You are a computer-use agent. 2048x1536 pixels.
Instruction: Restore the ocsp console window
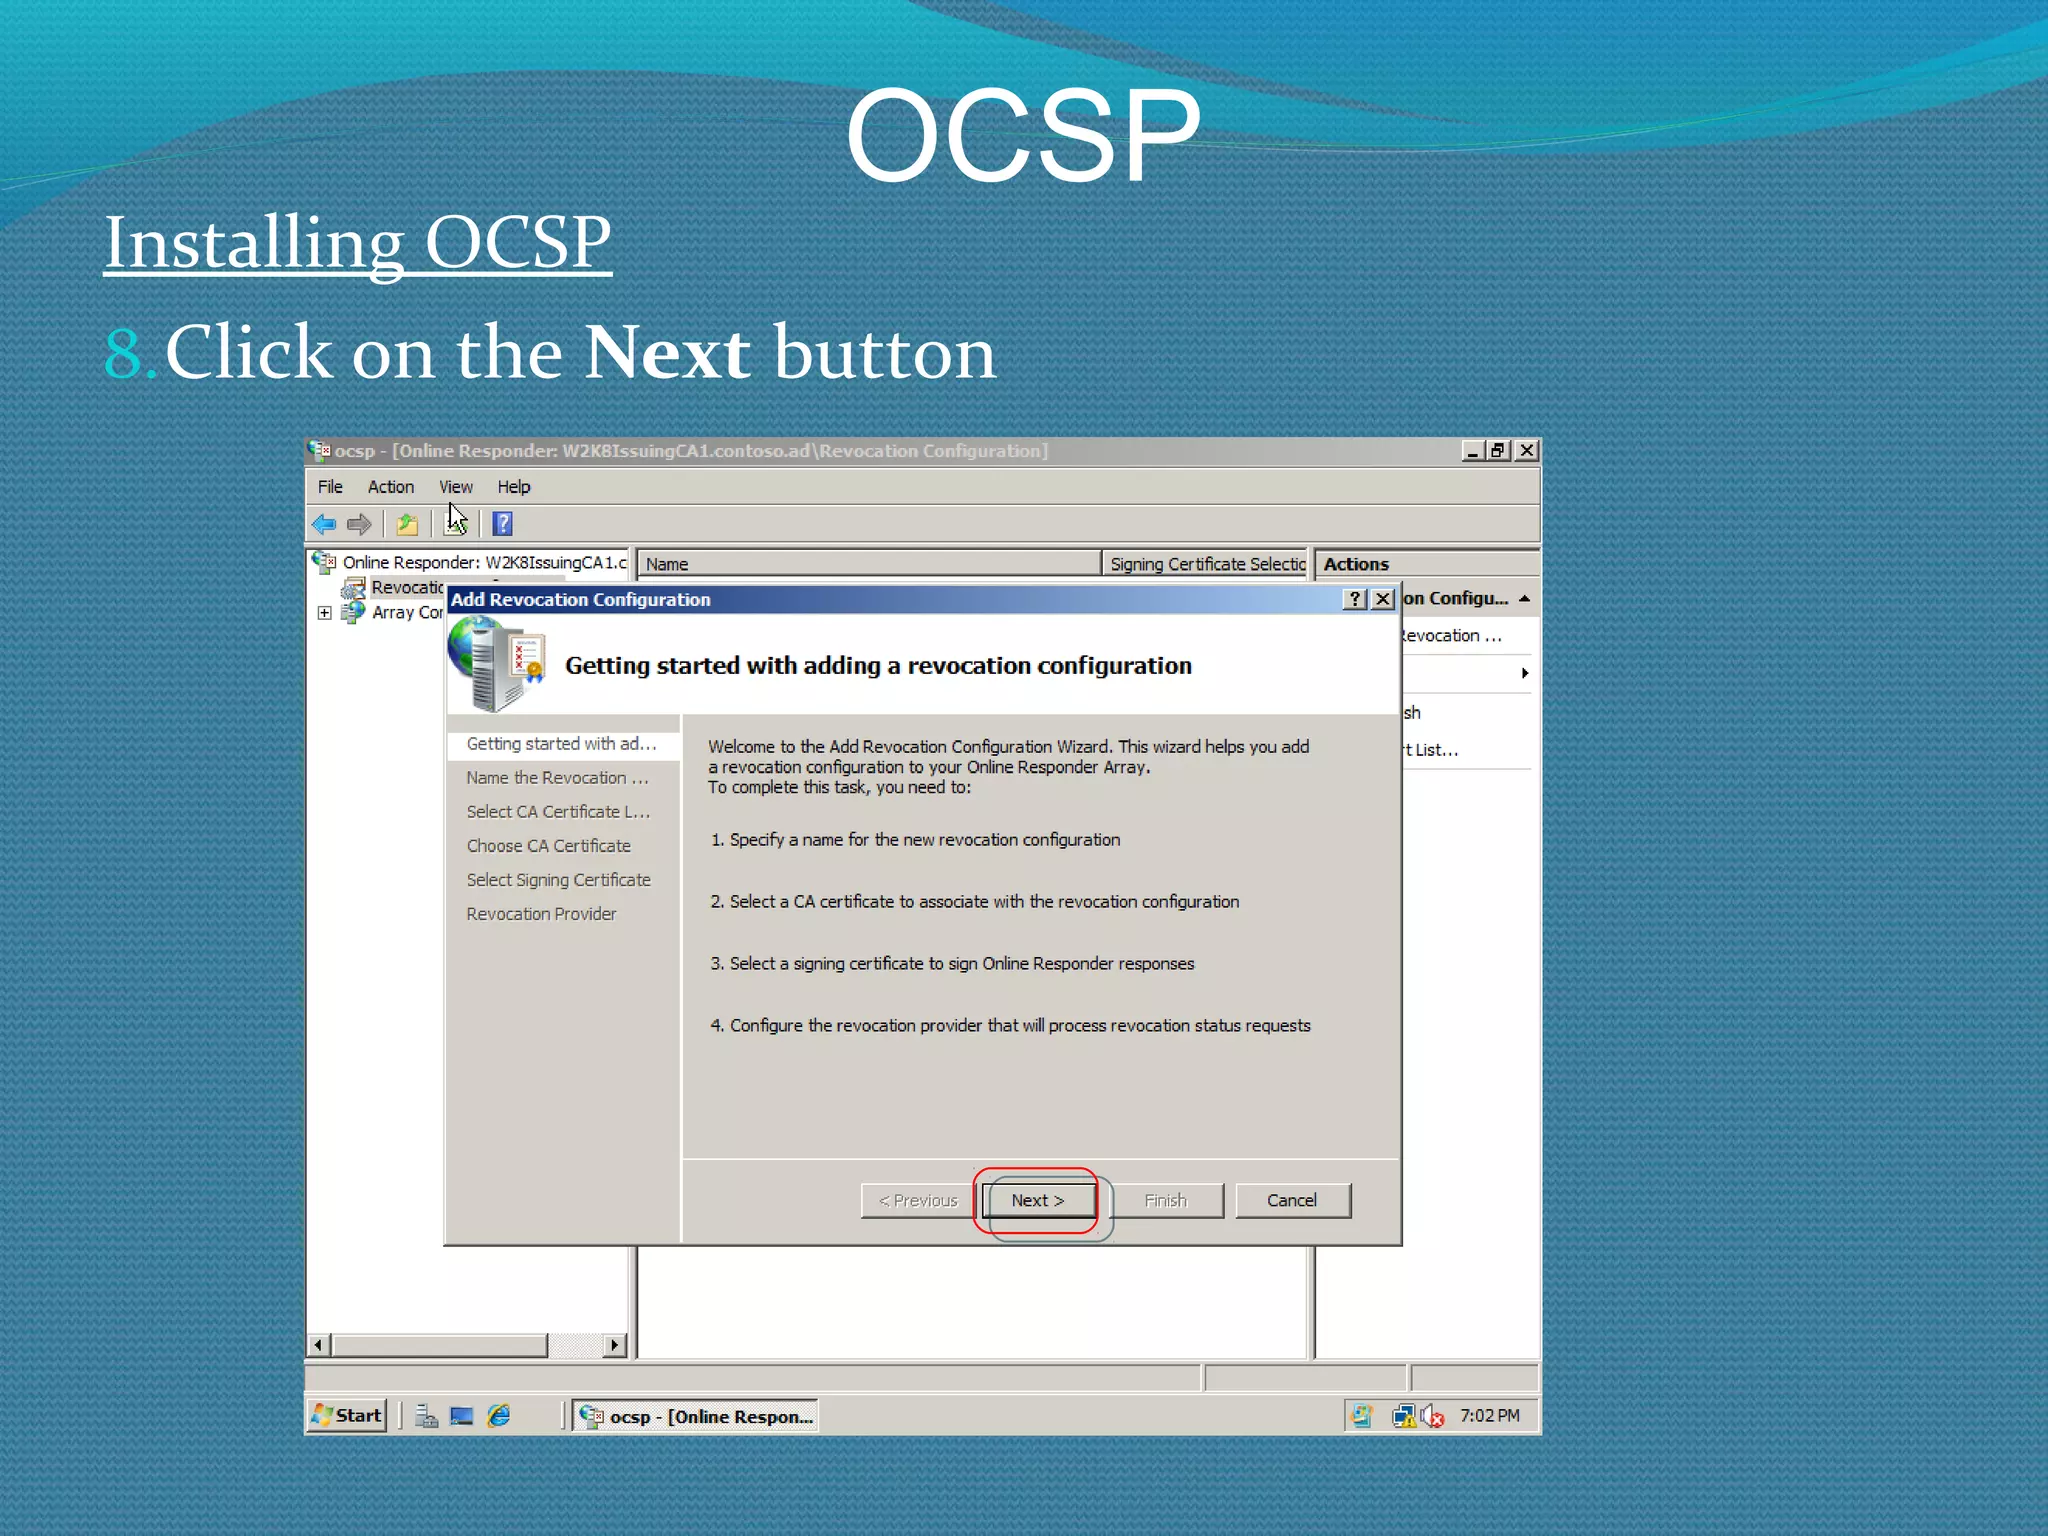[x=1497, y=451]
